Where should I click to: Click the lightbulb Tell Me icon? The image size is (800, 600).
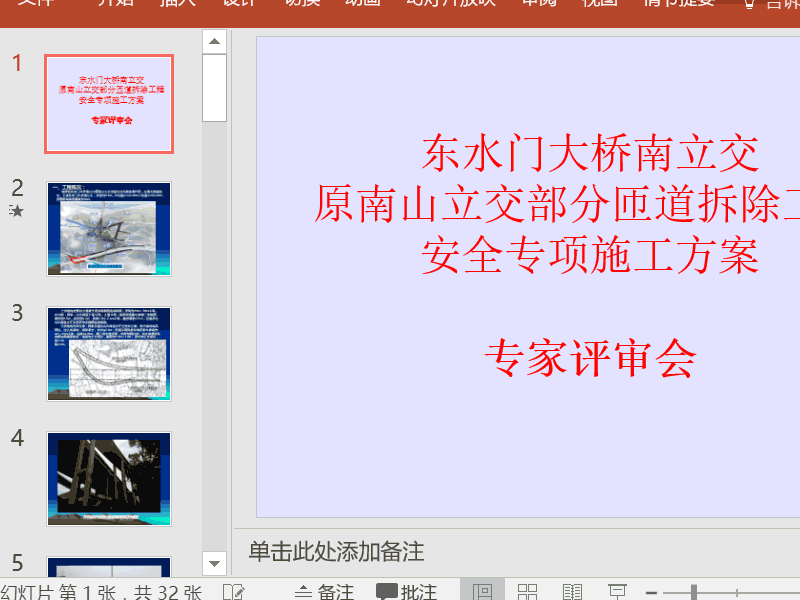click(749, 4)
